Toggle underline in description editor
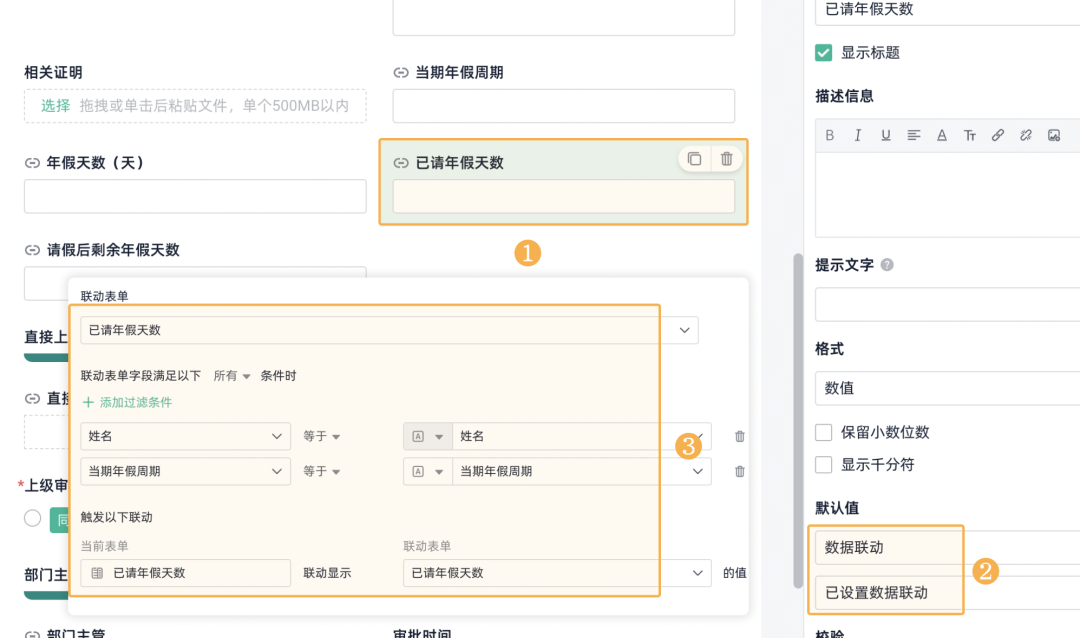The image size is (1080, 638). tap(886, 135)
